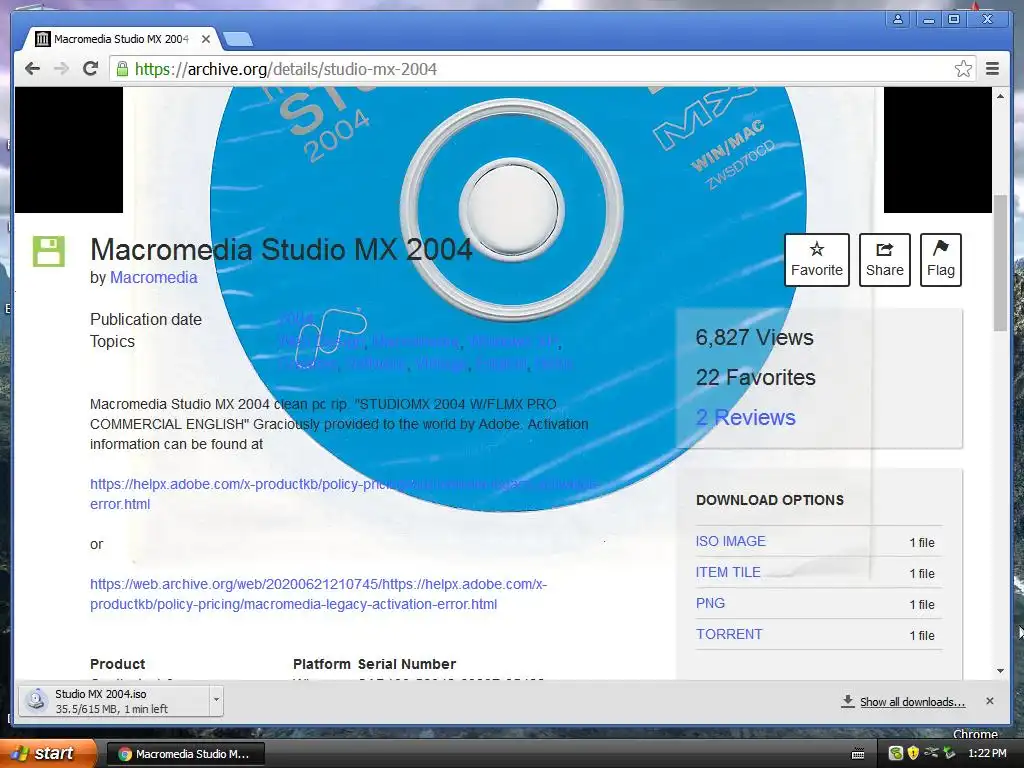This screenshot has height=768, width=1024.
Task: Click the yellow shield security tray icon
Action: pos(913,754)
